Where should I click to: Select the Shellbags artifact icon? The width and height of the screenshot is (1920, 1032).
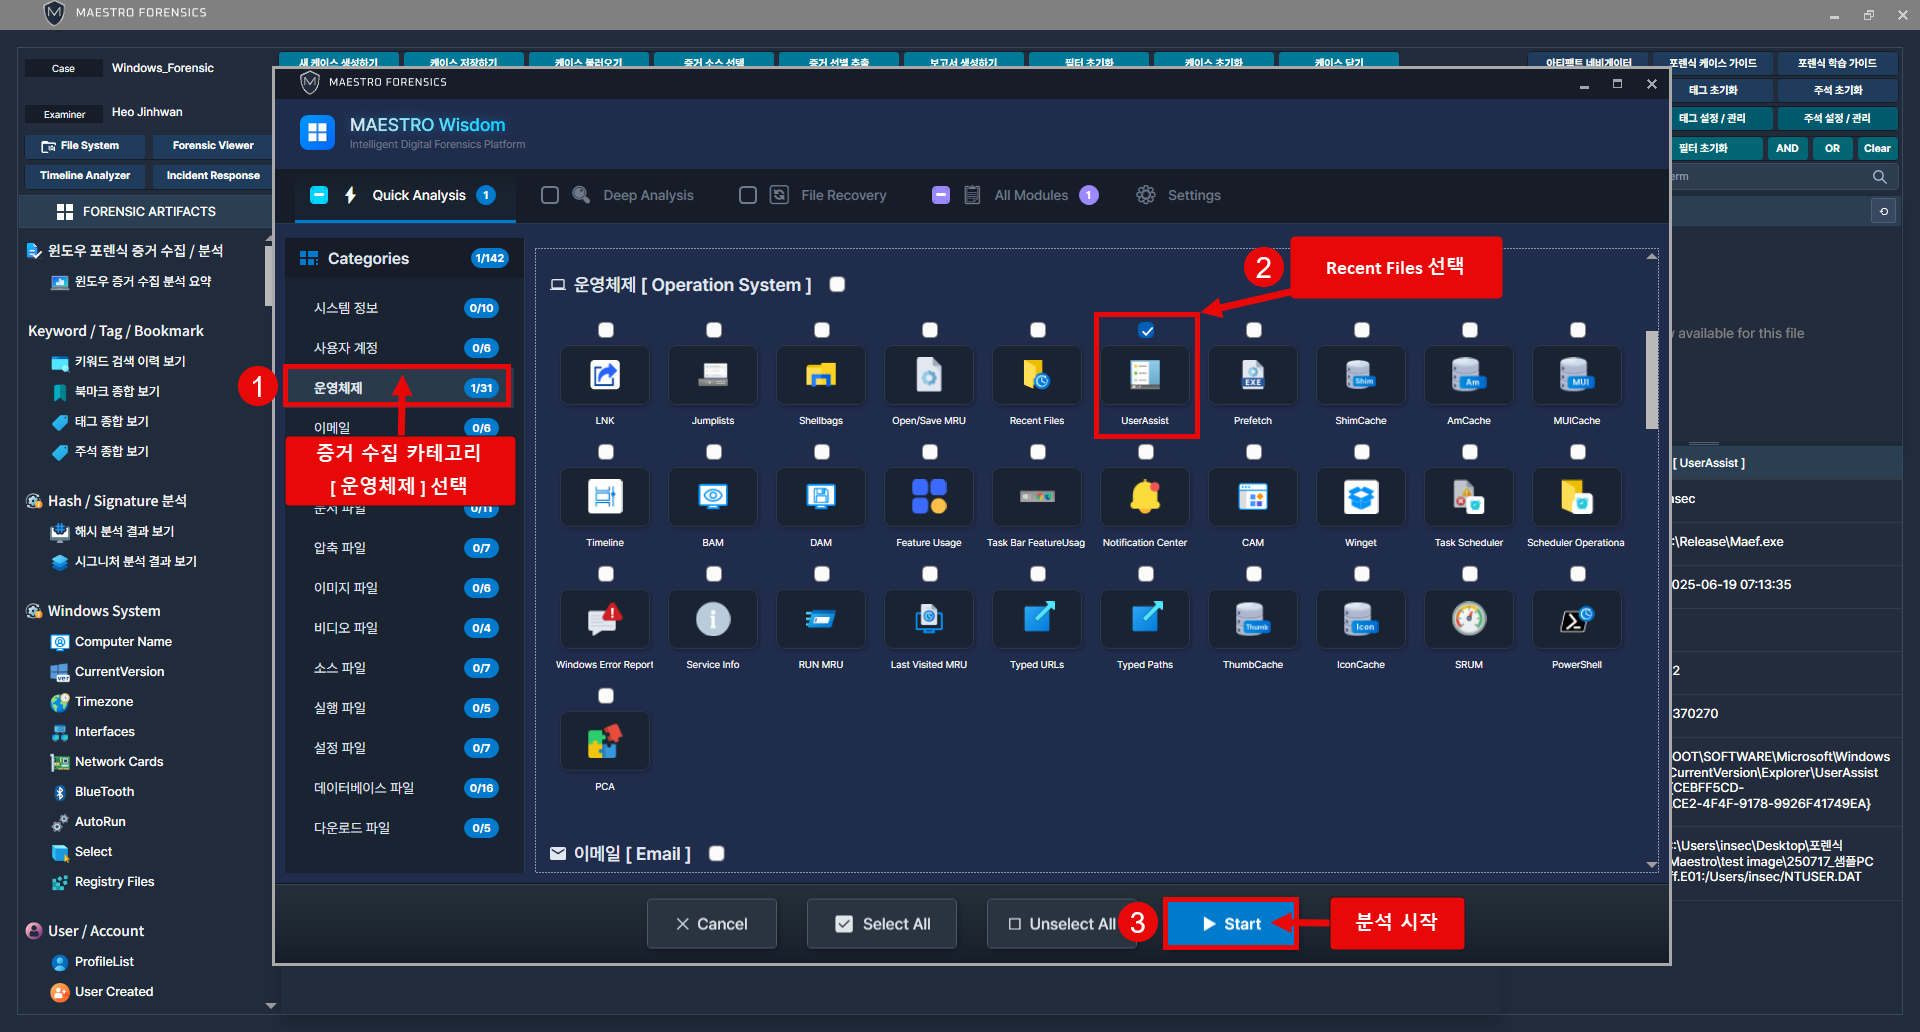(x=821, y=375)
